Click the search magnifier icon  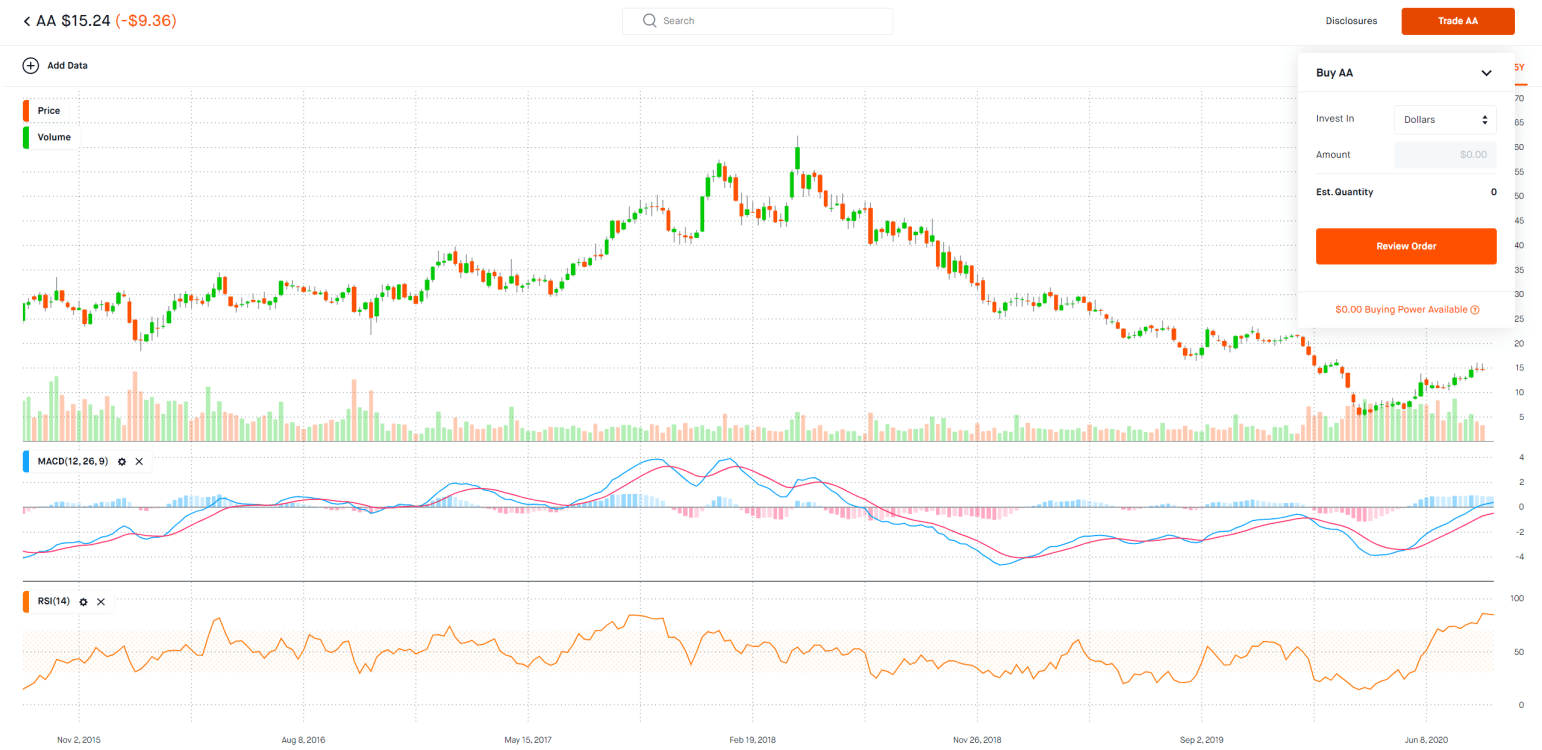click(650, 21)
